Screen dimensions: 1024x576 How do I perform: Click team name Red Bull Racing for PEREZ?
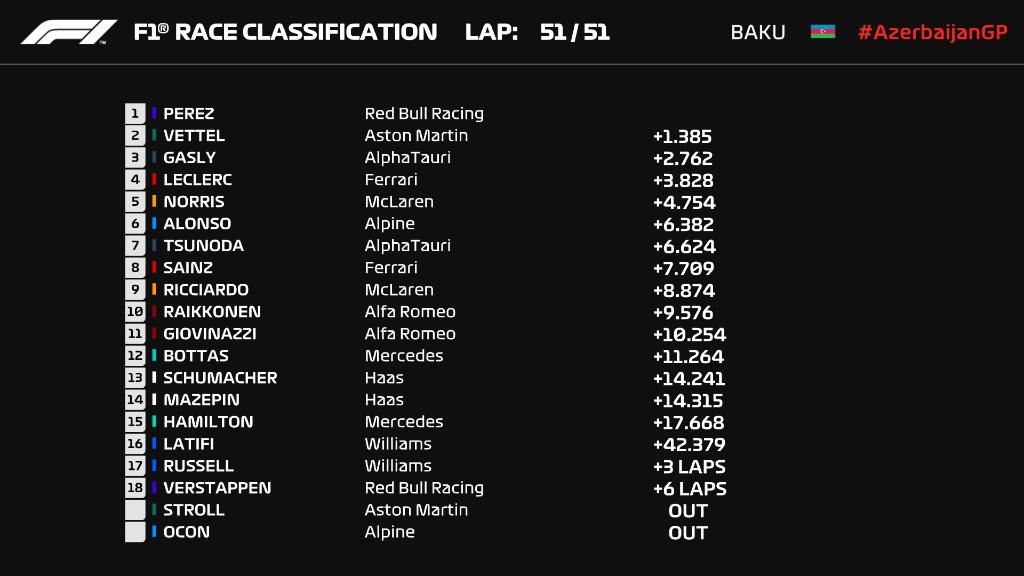[424, 114]
